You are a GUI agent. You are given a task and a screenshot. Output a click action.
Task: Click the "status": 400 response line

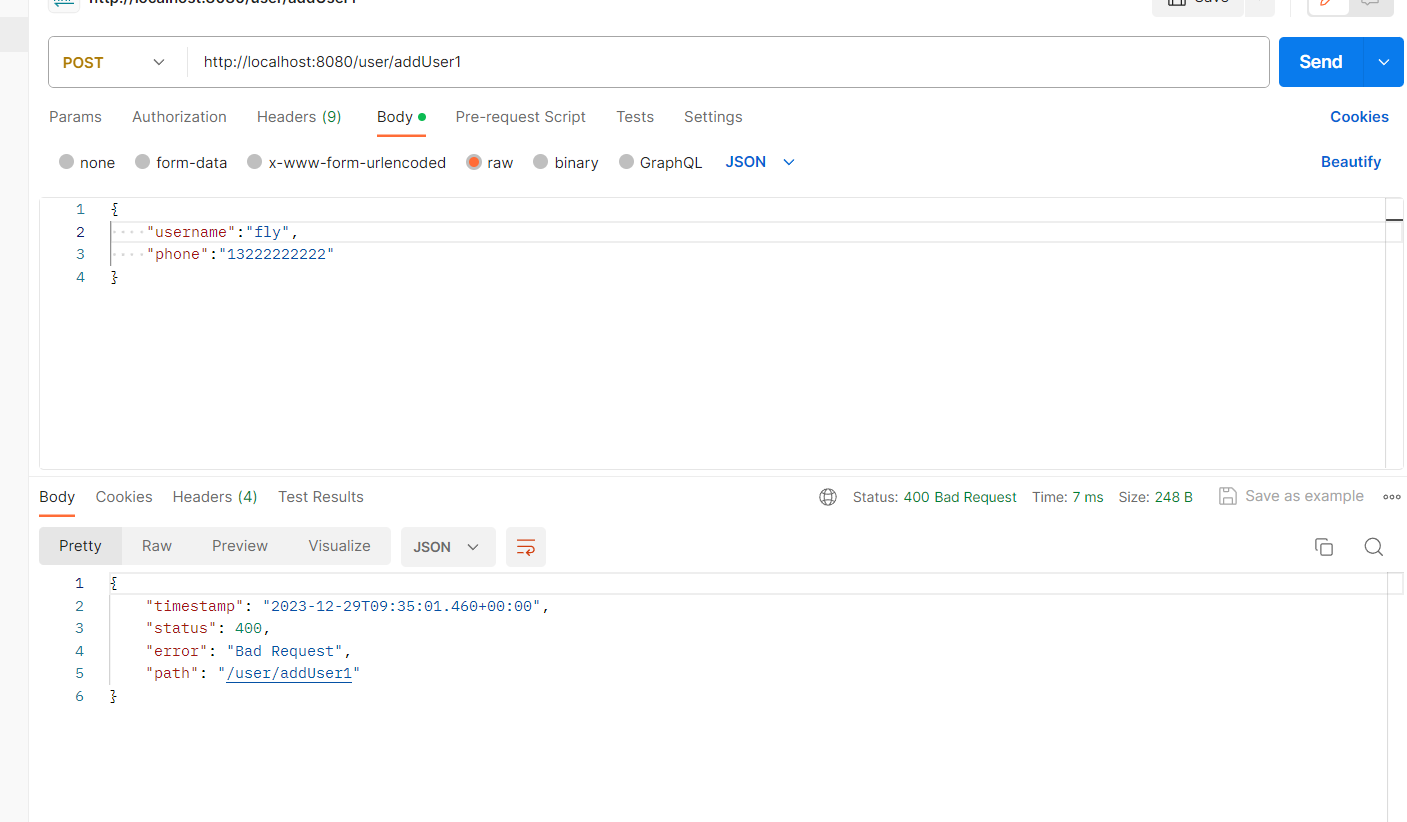pyautogui.click(x=208, y=628)
